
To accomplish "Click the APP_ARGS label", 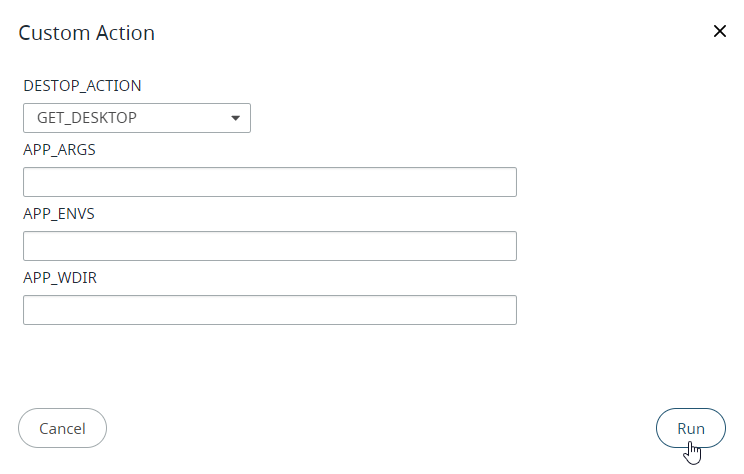I will (x=59, y=150).
